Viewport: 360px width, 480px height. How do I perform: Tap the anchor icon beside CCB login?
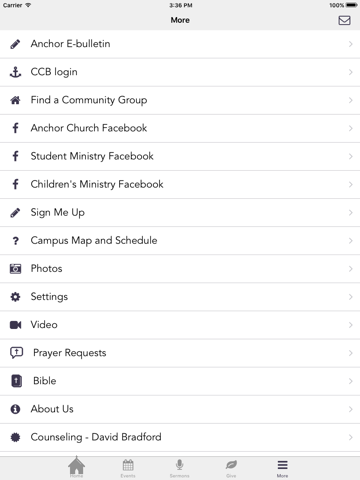(15, 72)
